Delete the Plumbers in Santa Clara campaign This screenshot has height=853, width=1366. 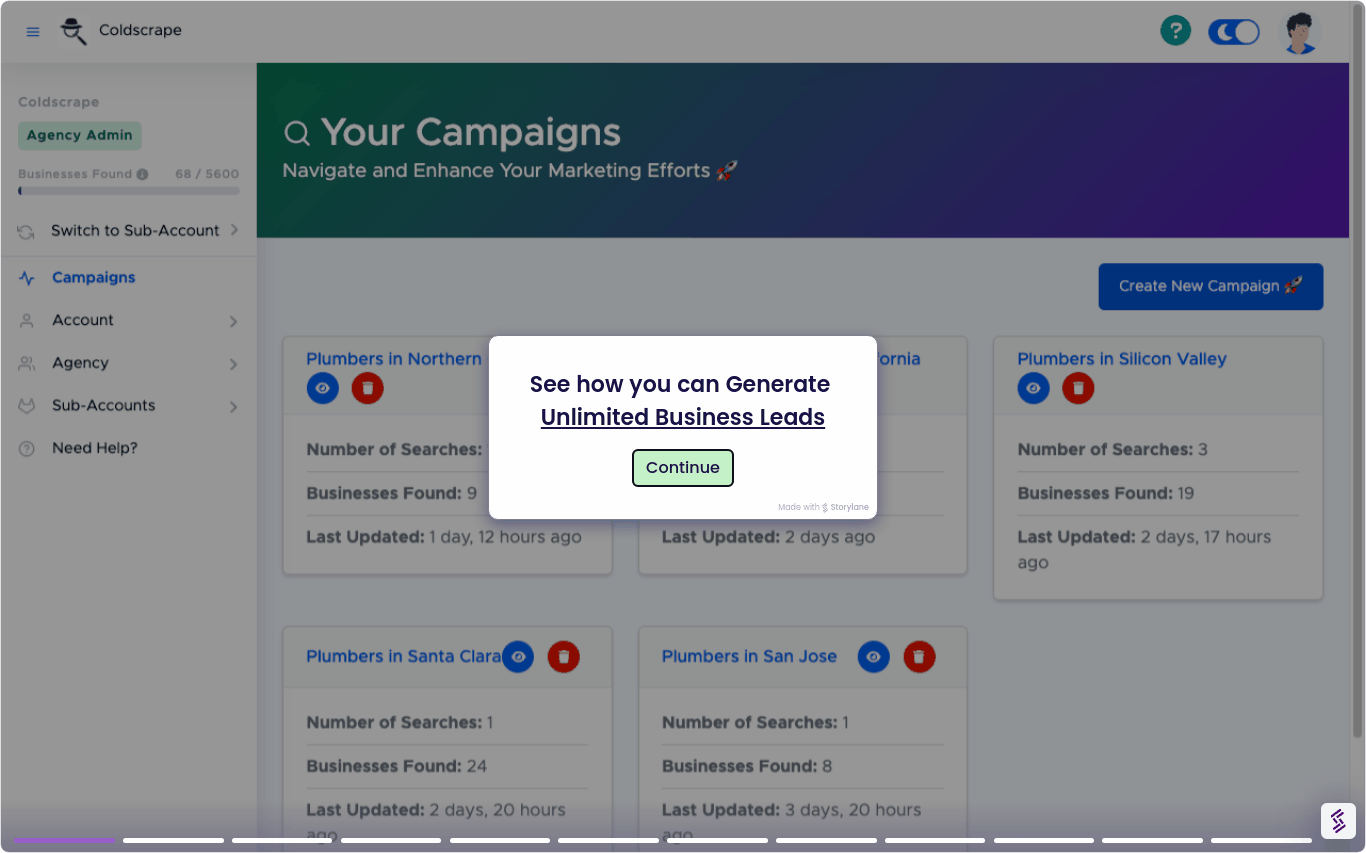pos(563,657)
